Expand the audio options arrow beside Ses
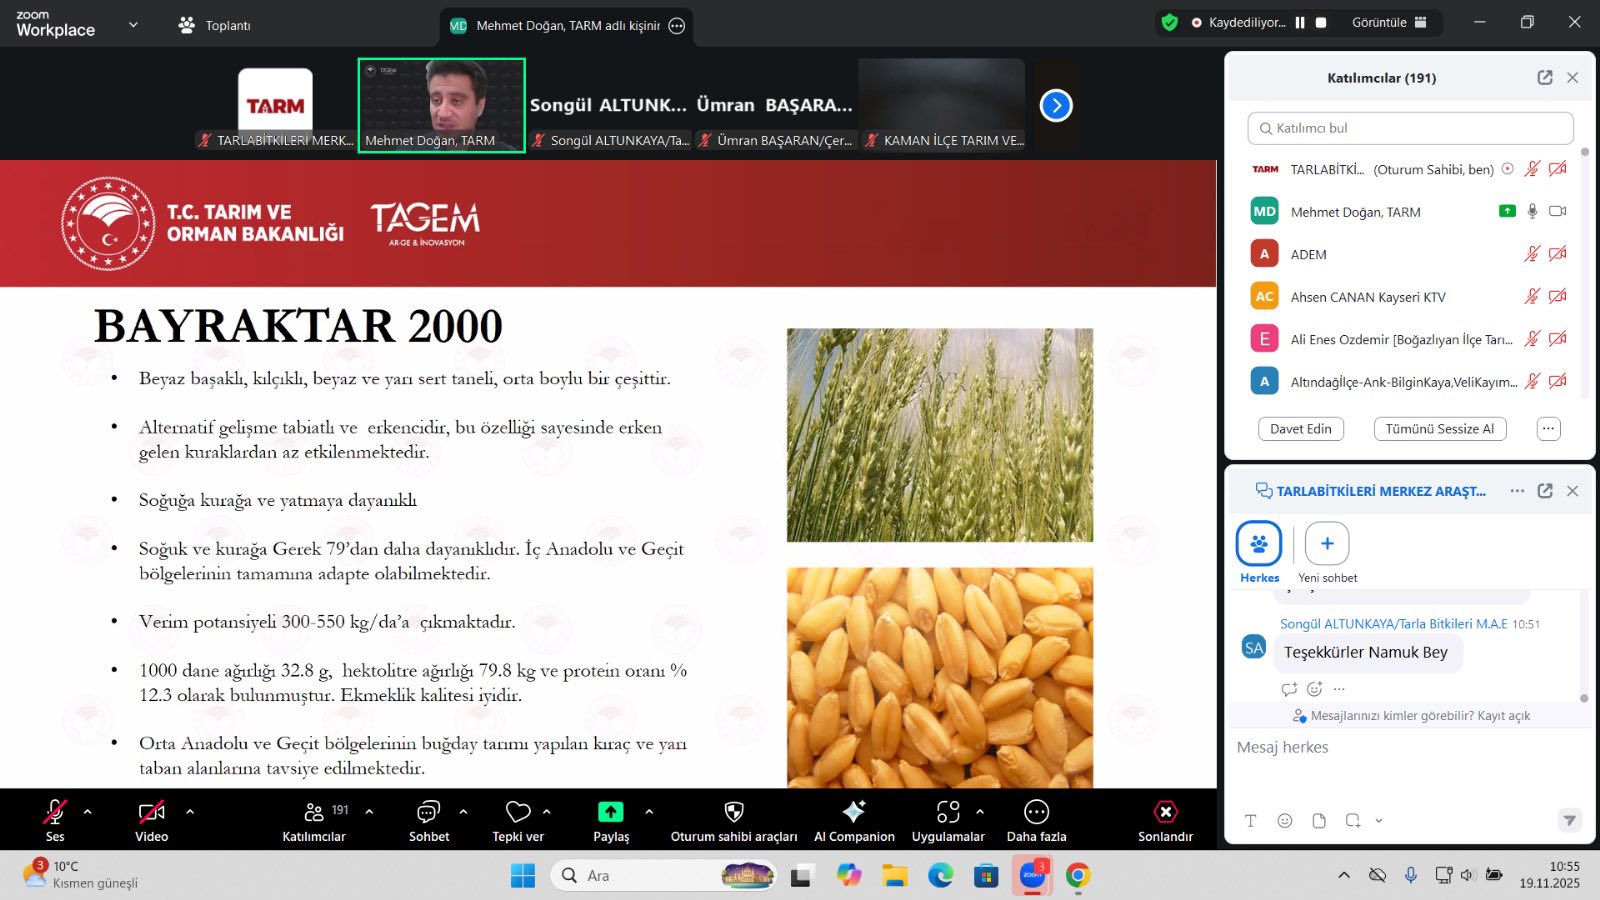 (x=88, y=812)
